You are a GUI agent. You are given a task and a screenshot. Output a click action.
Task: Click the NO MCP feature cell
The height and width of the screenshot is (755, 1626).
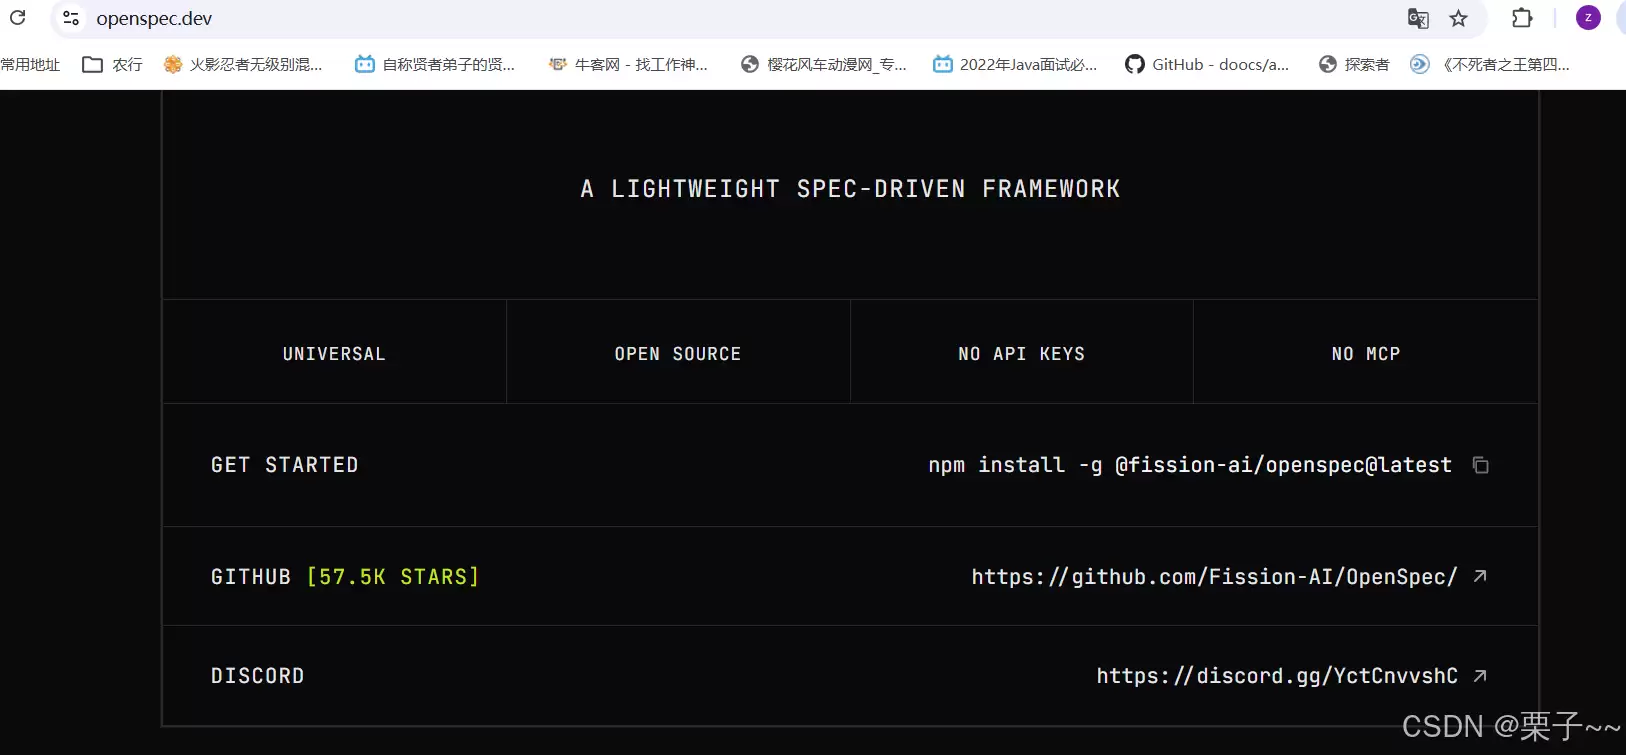tap(1365, 353)
